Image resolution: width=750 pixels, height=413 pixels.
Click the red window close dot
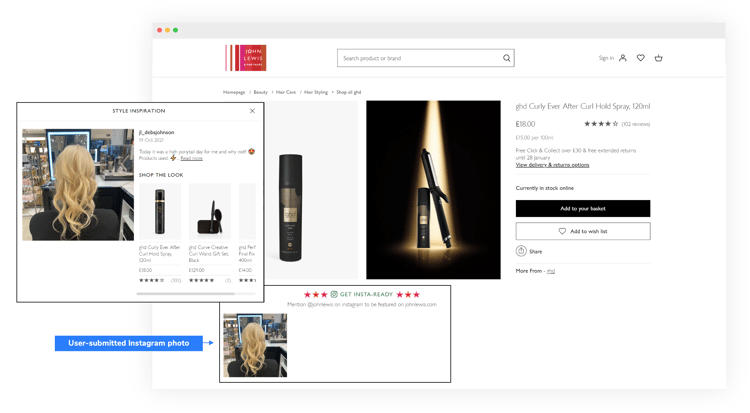click(159, 30)
